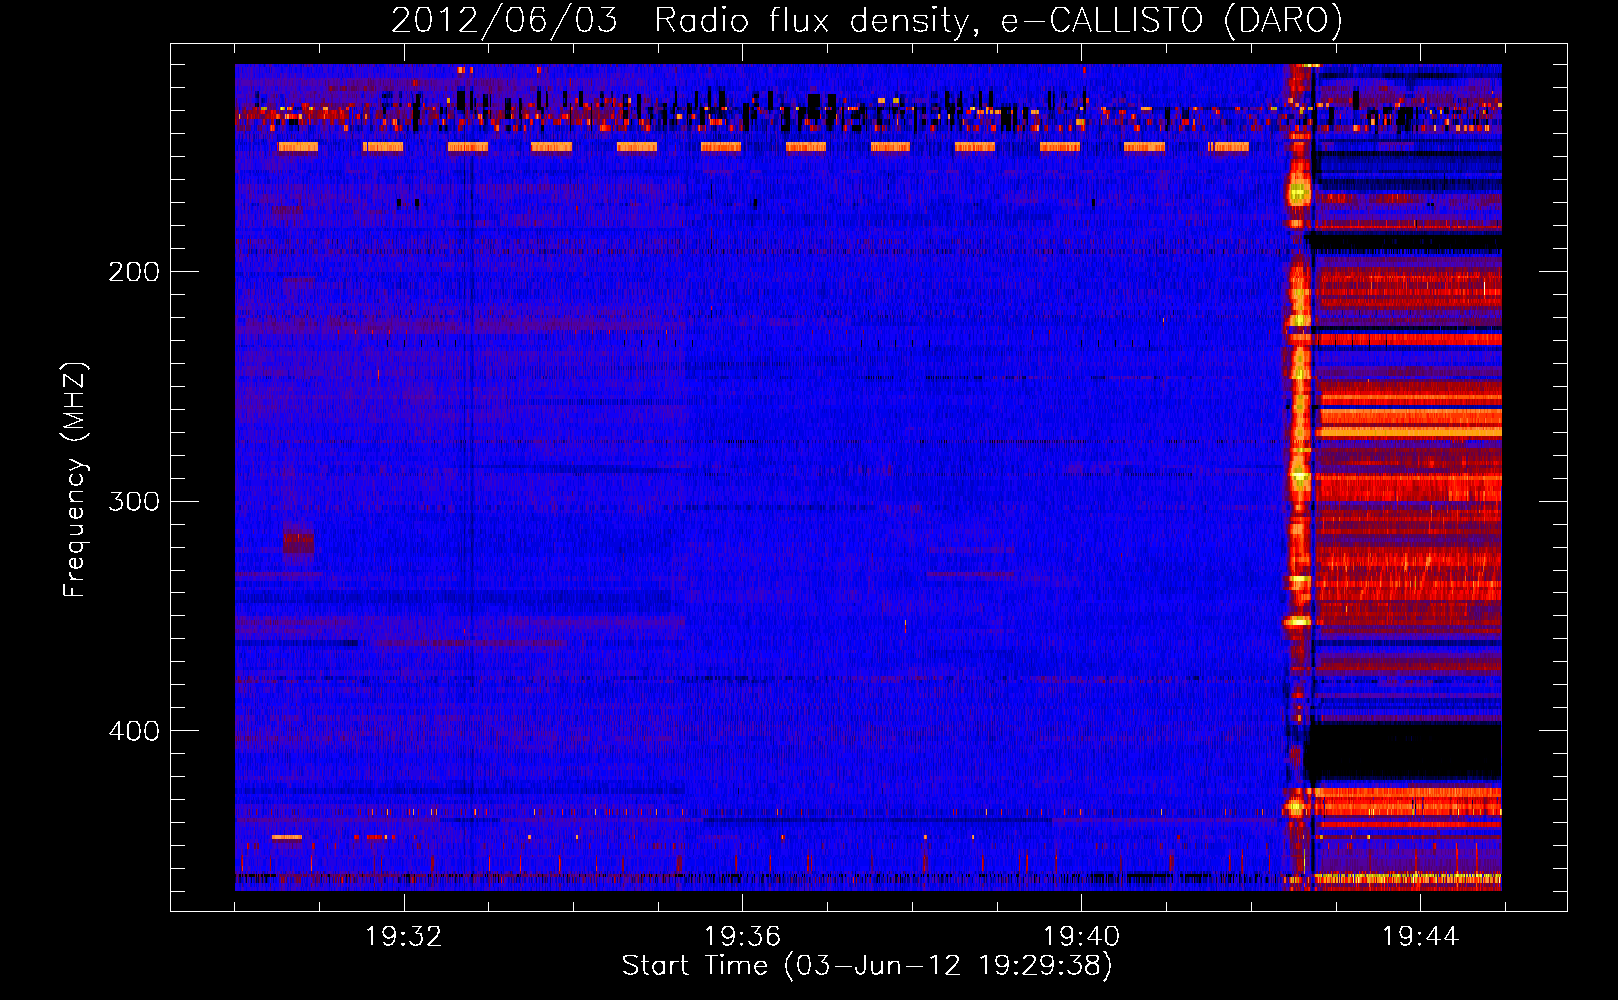Click the 19:44 time tick label
Image resolution: width=1618 pixels, height=1000 pixels.
[1420, 937]
